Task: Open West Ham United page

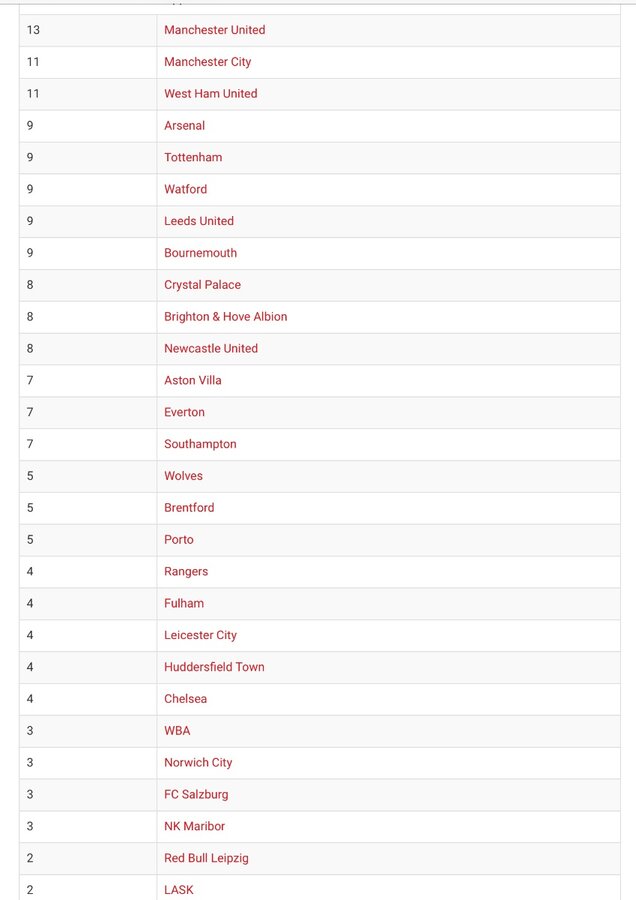Action: point(211,94)
